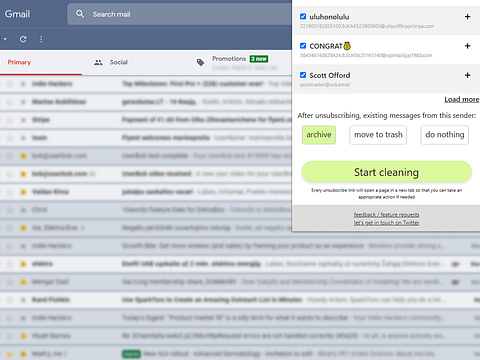480x360 pixels.
Task: Choose the do nothing option
Action: 445,135
